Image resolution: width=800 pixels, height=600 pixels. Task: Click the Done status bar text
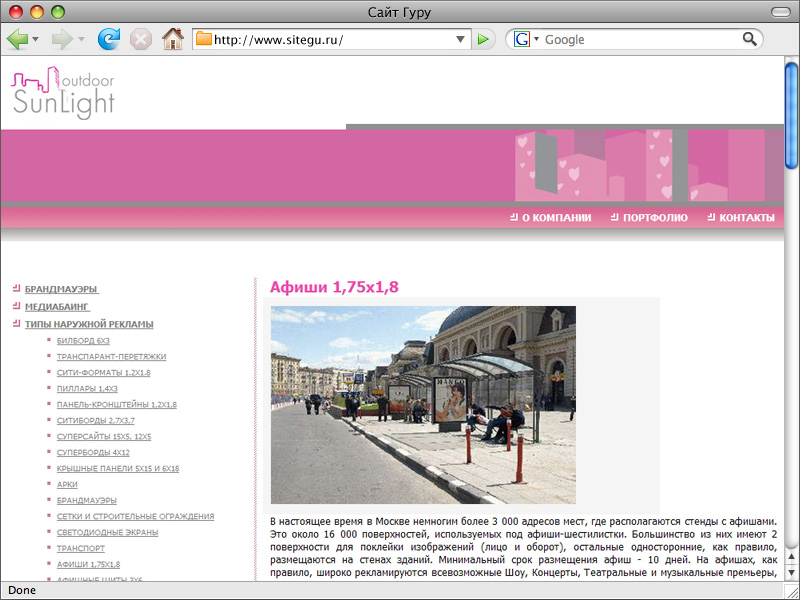(22, 590)
